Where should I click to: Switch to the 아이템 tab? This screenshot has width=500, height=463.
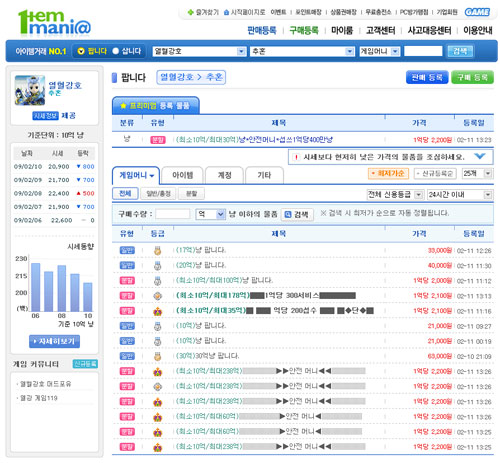182,175
